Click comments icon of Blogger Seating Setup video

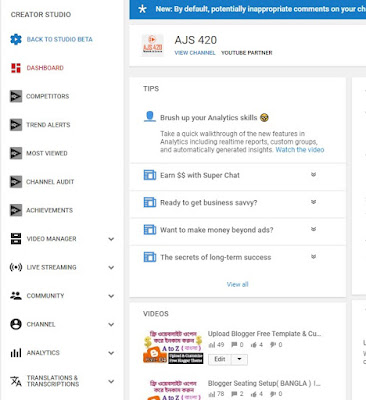point(234,394)
